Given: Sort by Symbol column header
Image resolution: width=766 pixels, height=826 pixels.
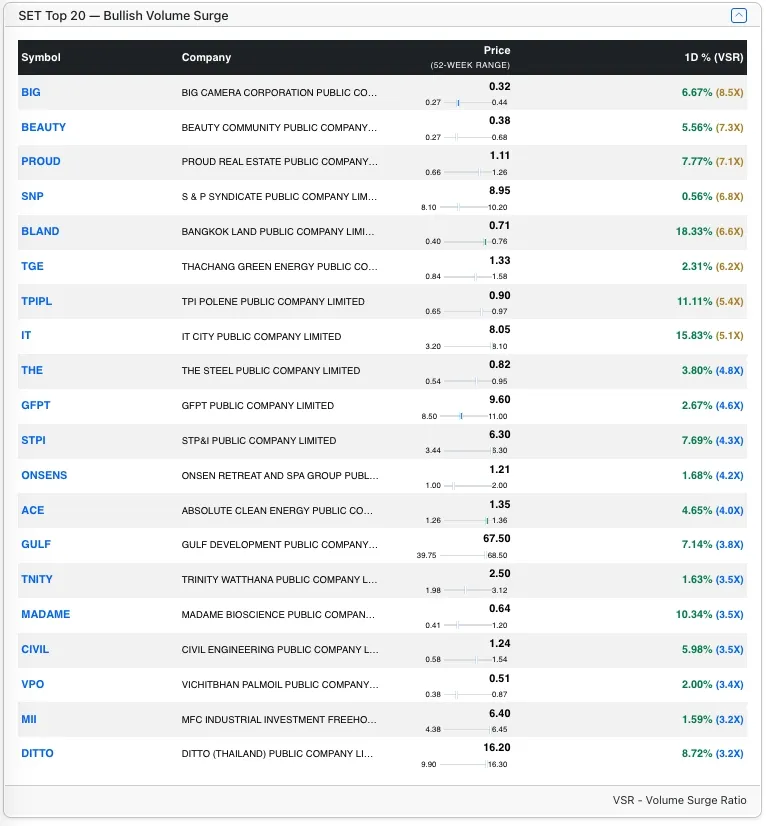Looking at the screenshot, I should pyautogui.click(x=41, y=57).
